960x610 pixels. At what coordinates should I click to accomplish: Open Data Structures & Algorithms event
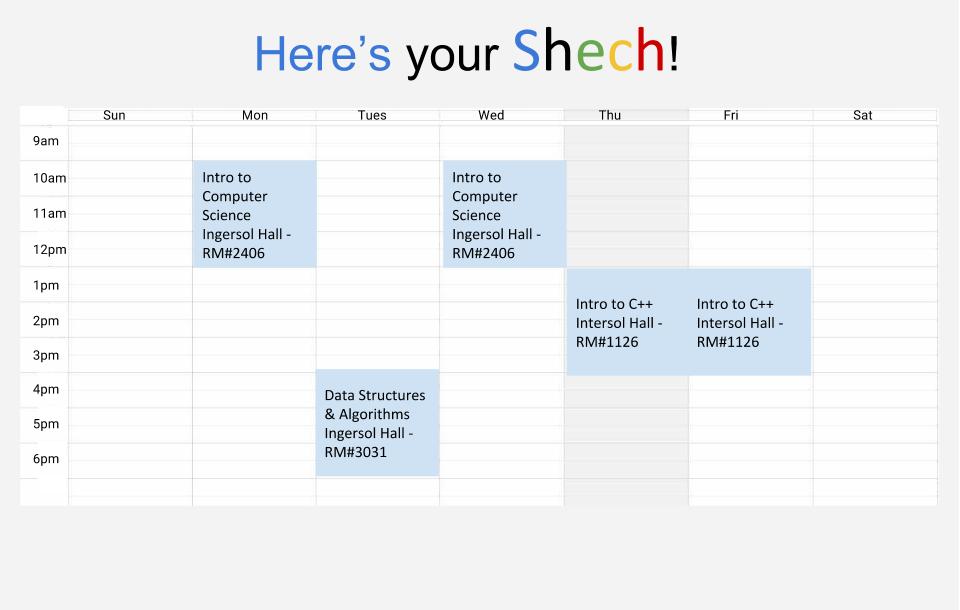(378, 423)
